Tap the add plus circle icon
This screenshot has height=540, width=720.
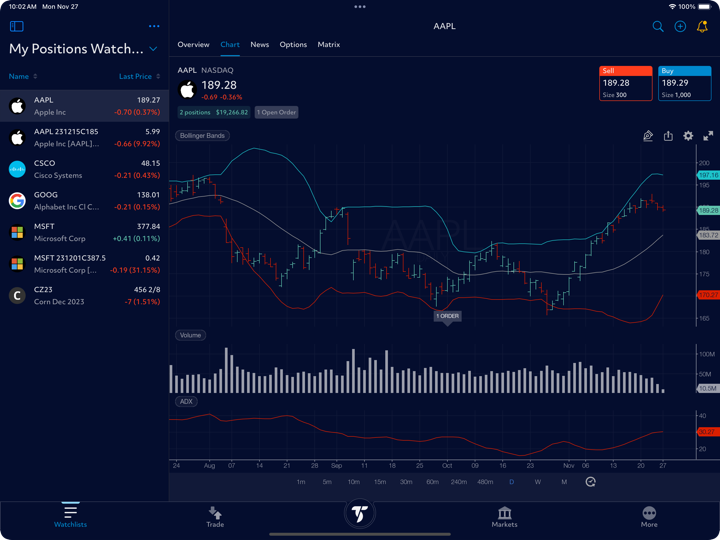click(x=680, y=26)
